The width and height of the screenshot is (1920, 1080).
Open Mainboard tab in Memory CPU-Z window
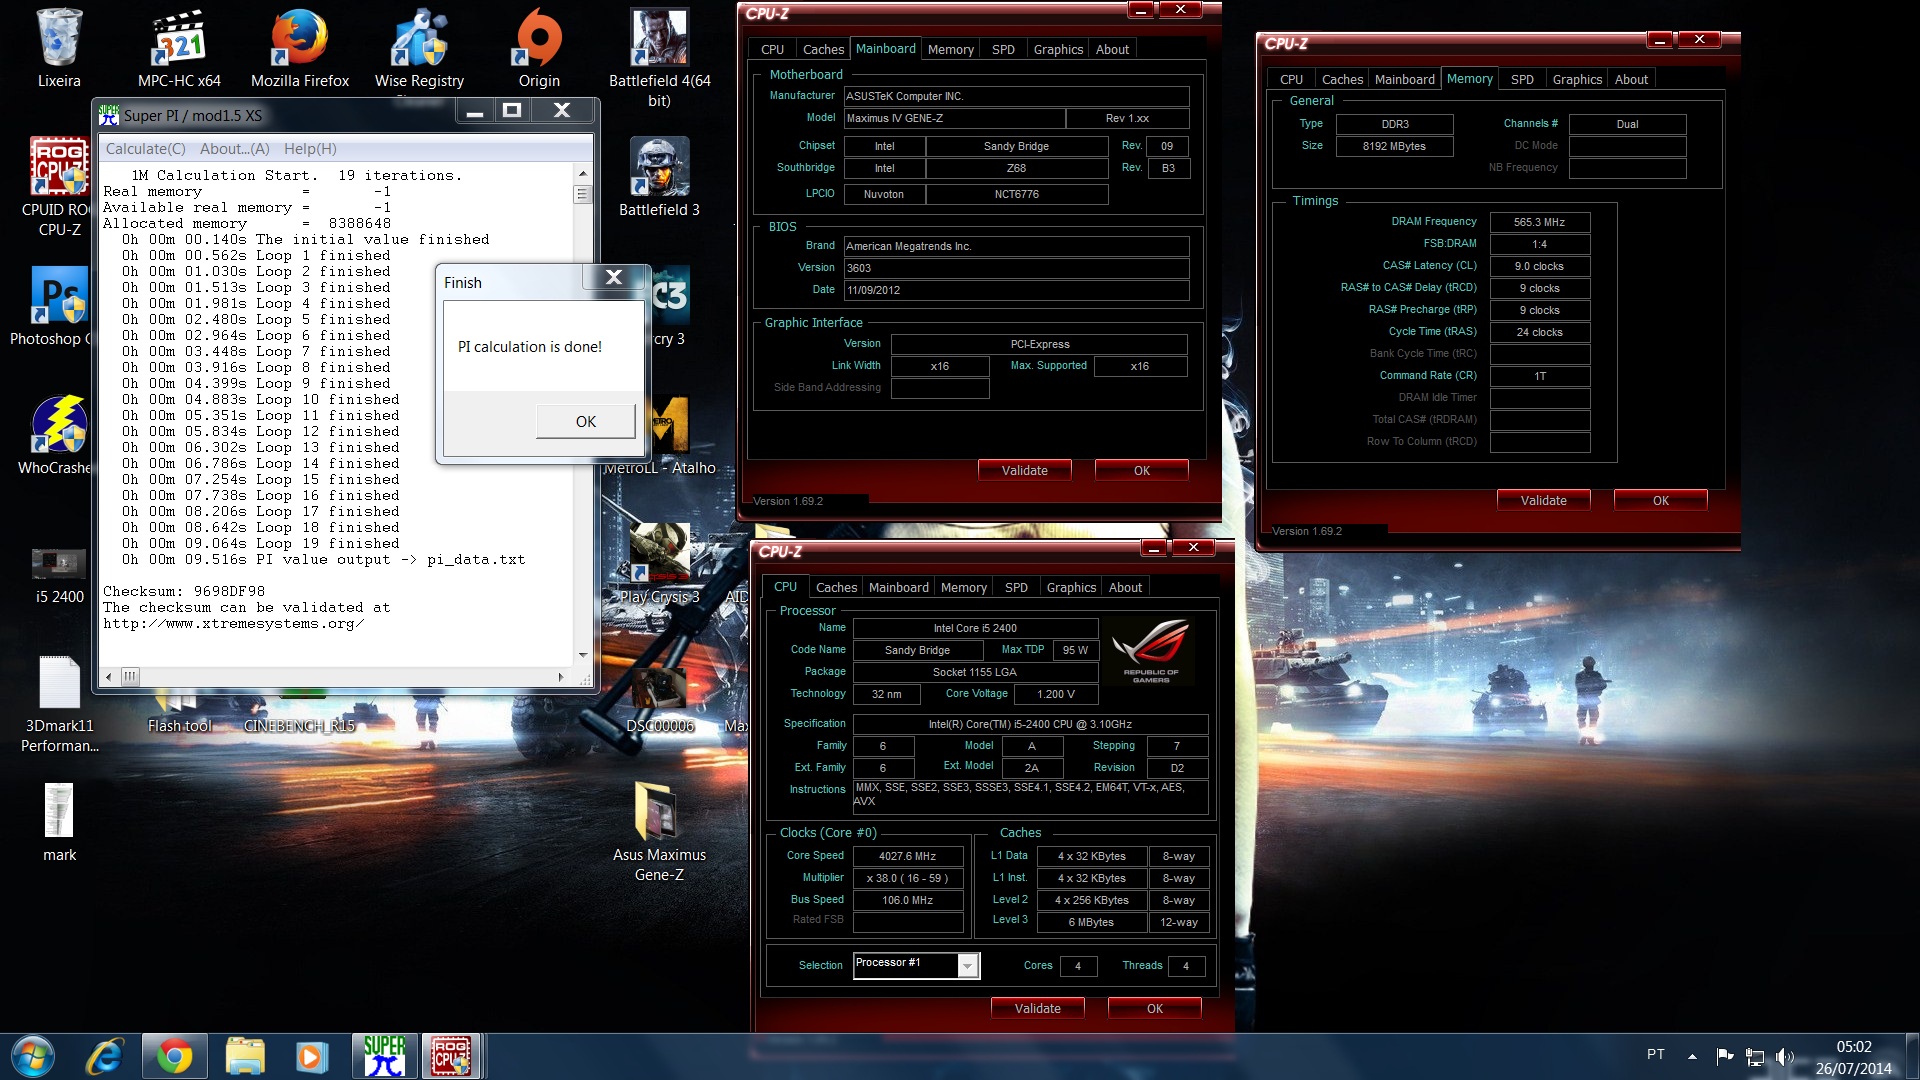[x=1404, y=79]
